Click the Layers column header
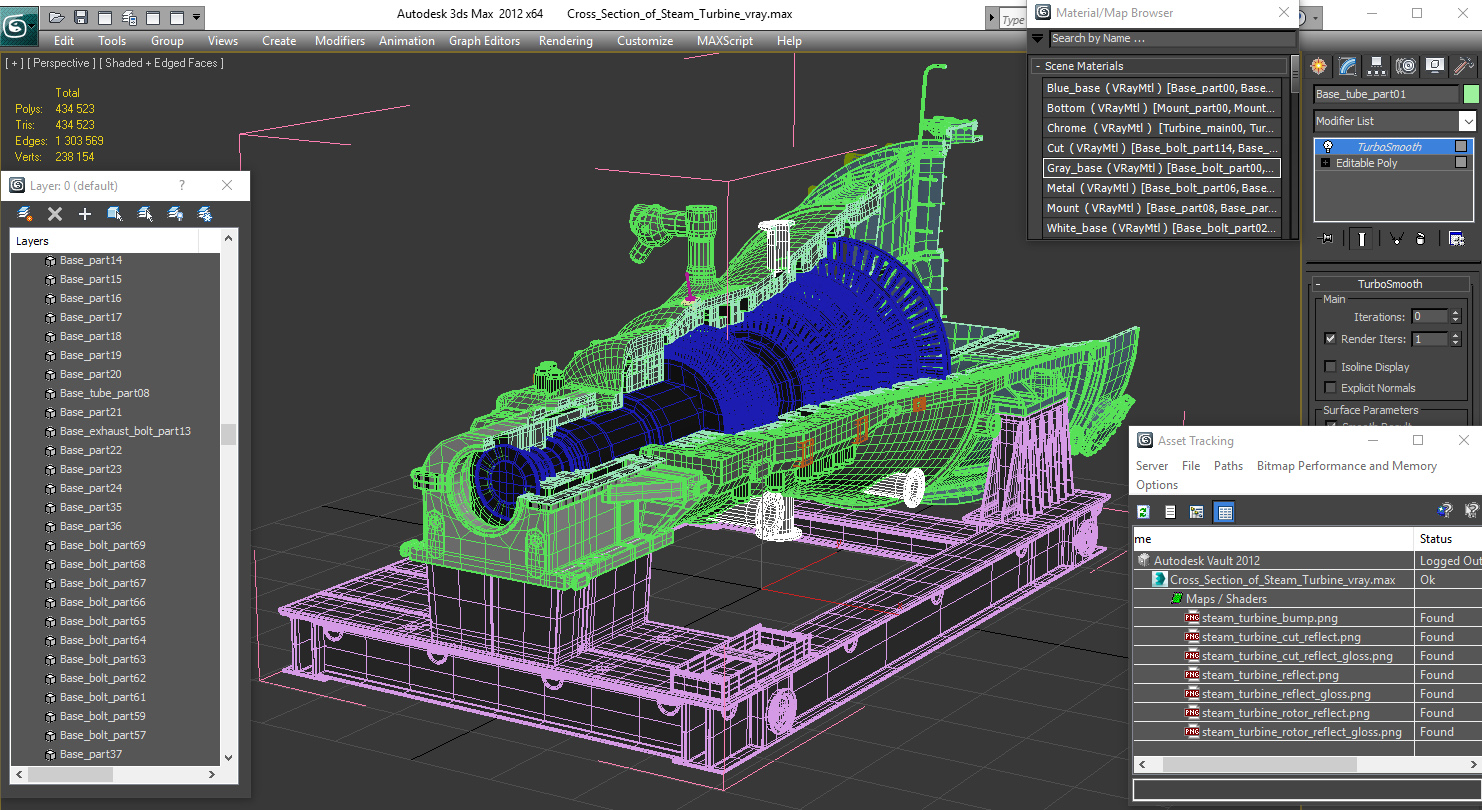The image size is (1482, 810). (x=105, y=241)
